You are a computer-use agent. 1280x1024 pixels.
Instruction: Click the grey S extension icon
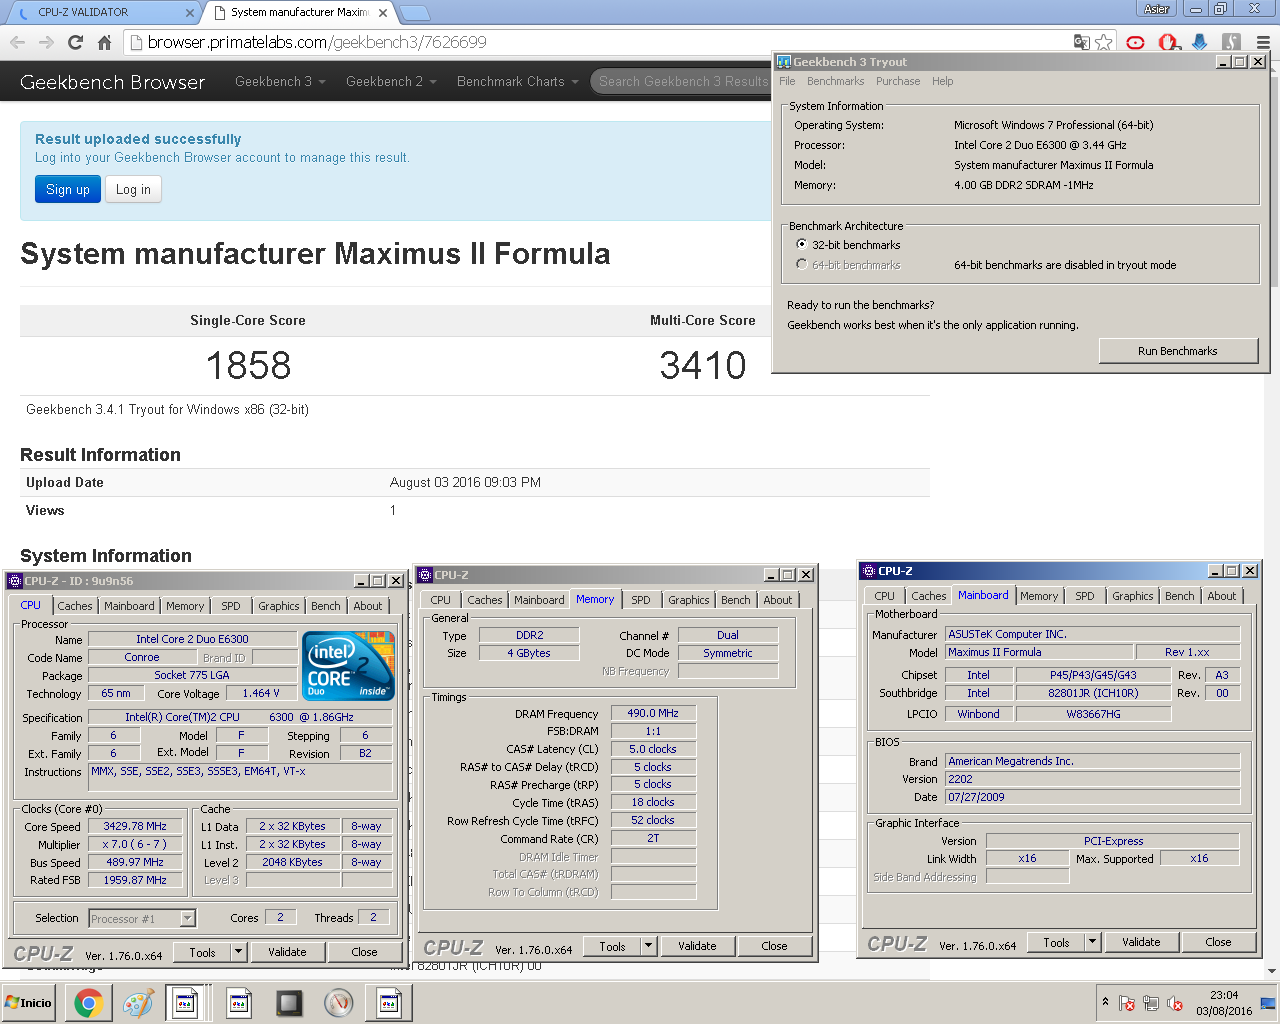[x=1232, y=42]
